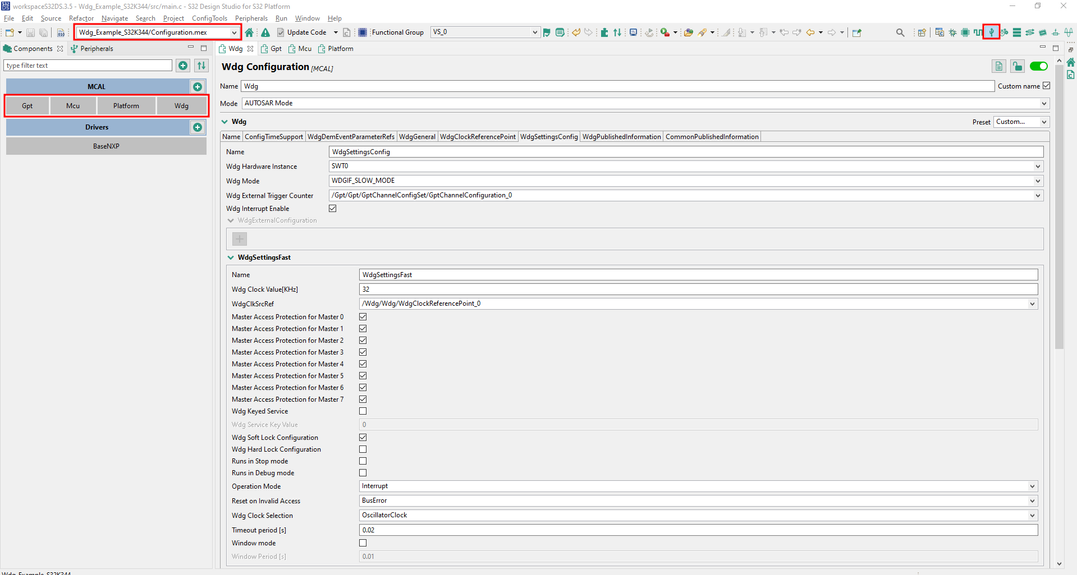Click the green square icon after flag
Viewport: 1077px width, 575px height.
(x=560, y=32)
